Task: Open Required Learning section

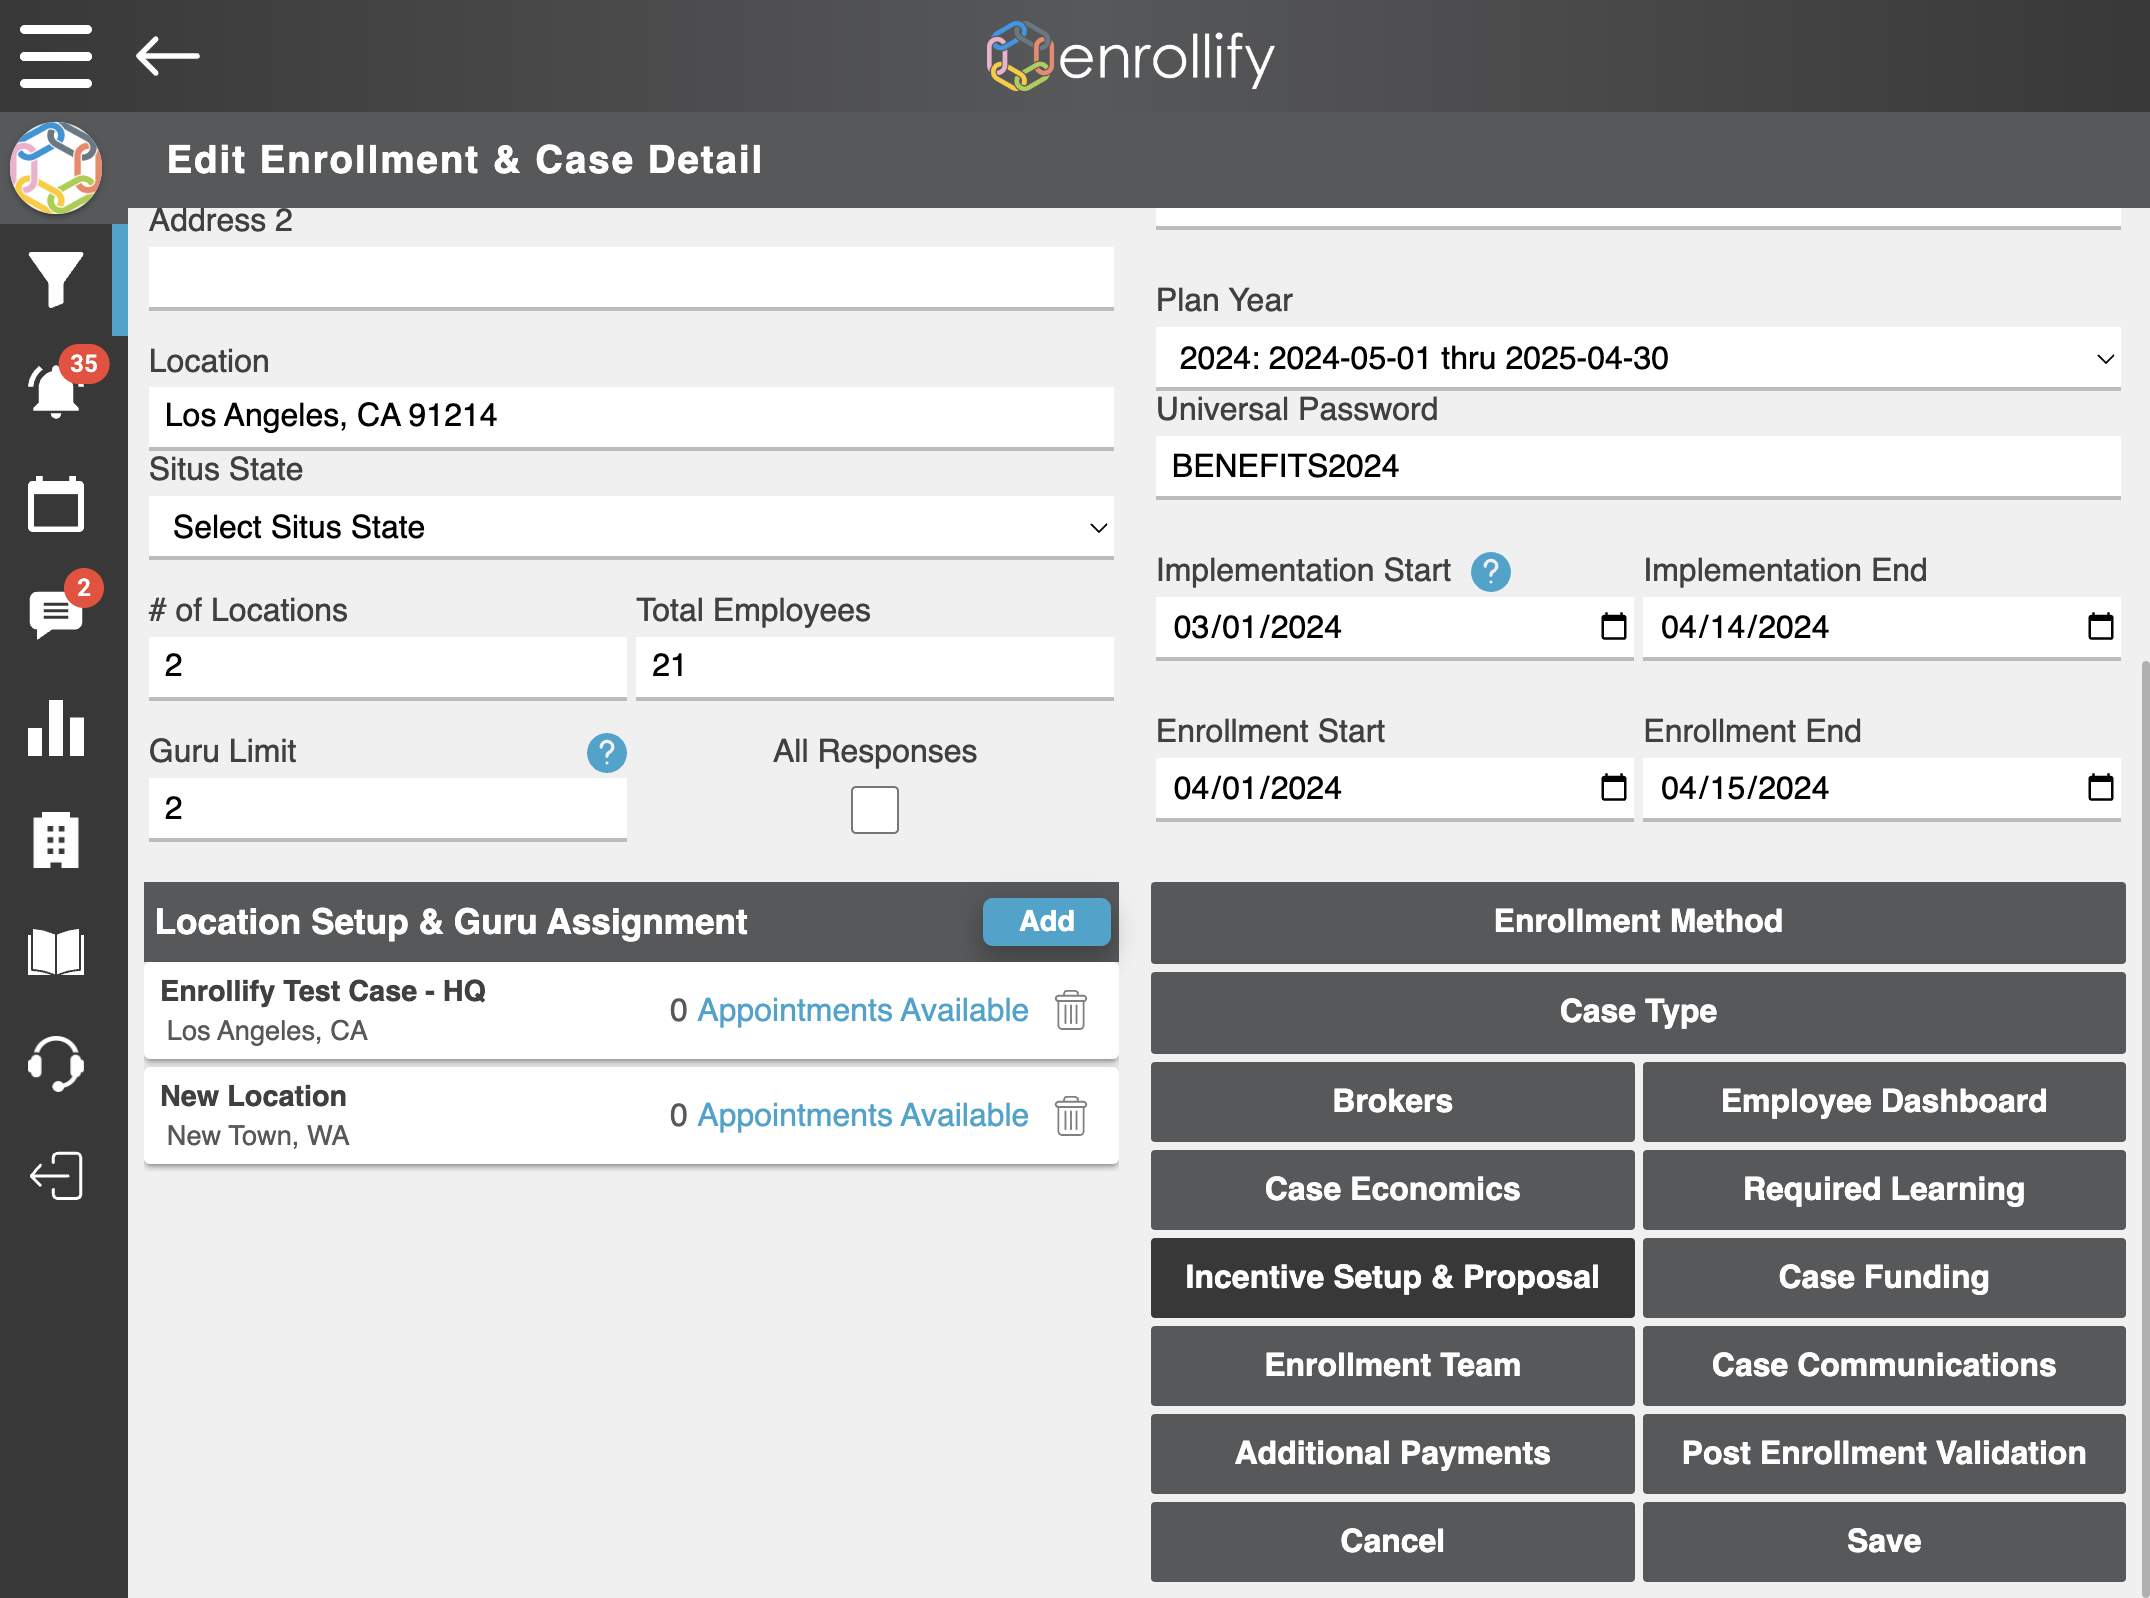Action: coord(1883,1189)
